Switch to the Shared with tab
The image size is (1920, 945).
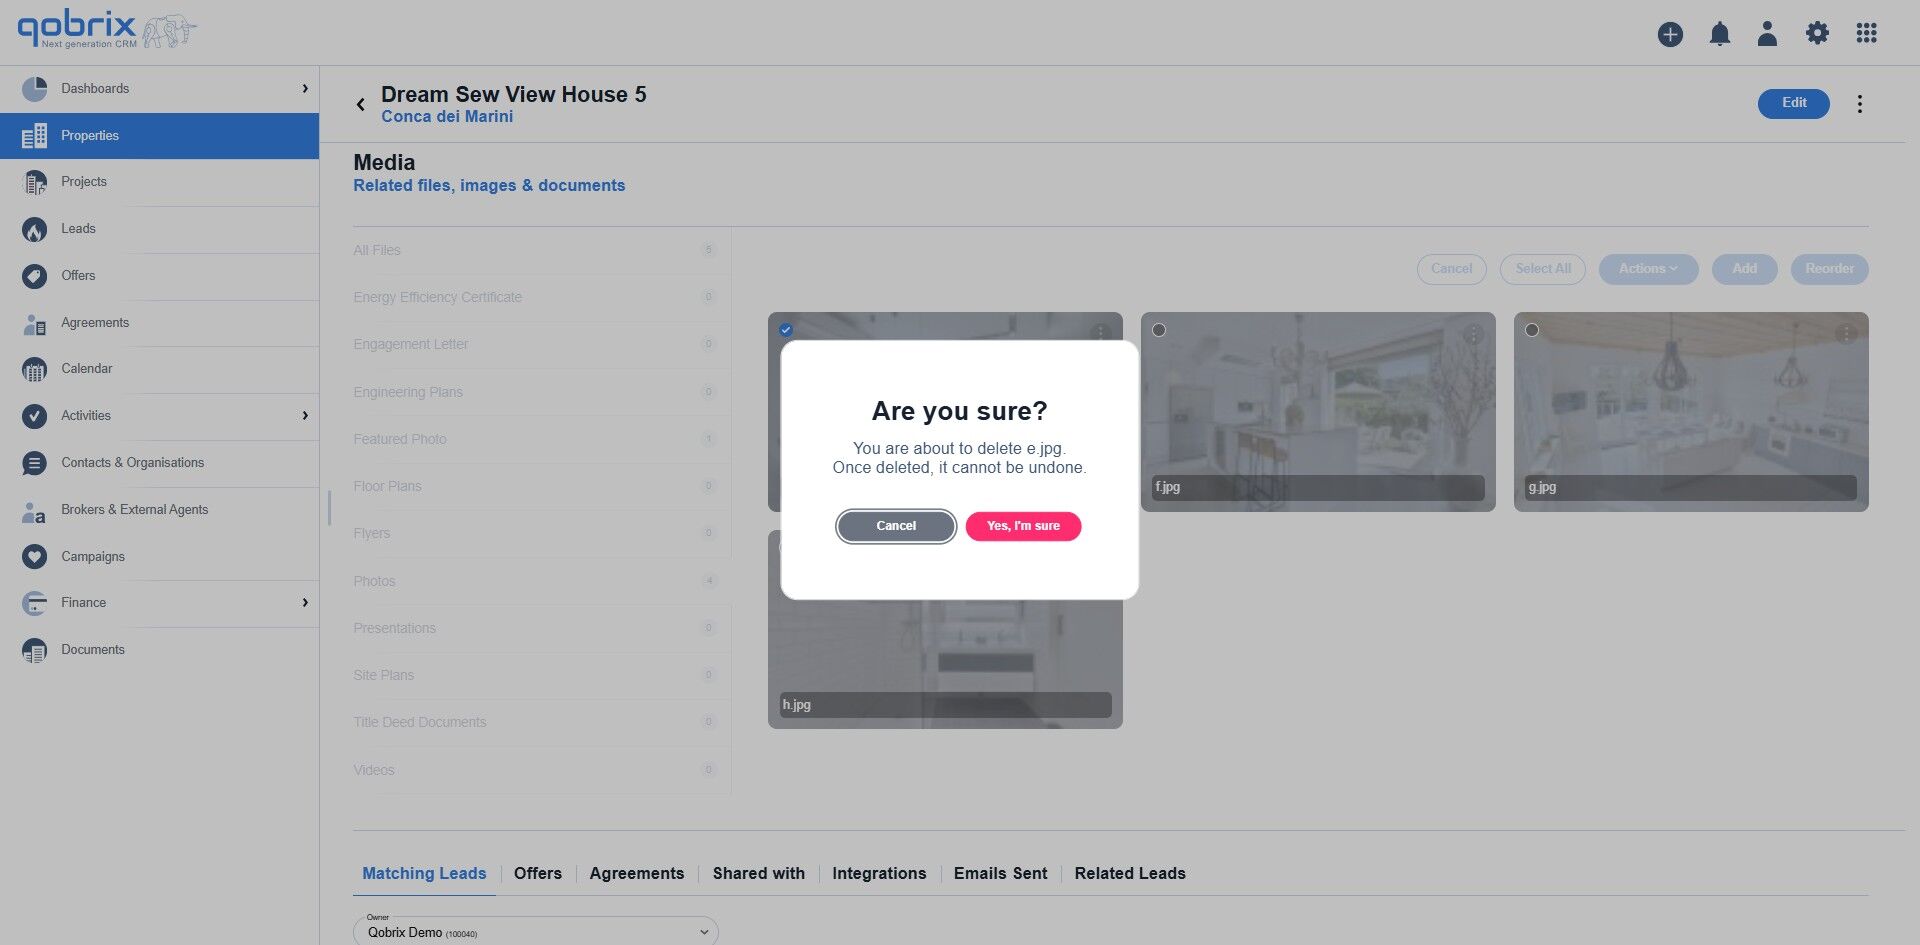759,873
